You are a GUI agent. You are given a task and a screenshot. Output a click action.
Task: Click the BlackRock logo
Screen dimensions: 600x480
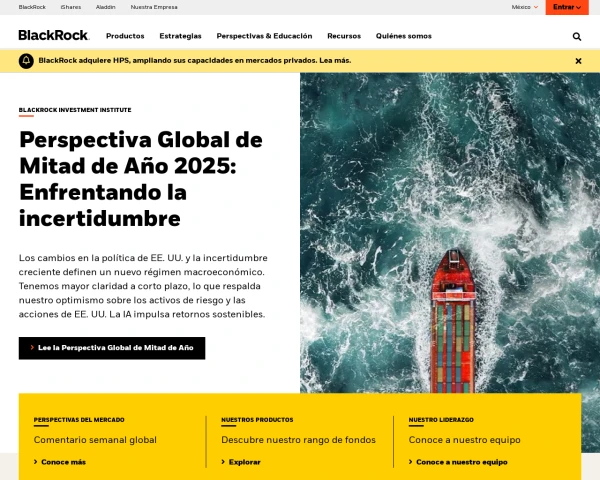click(x=54, y=35)
